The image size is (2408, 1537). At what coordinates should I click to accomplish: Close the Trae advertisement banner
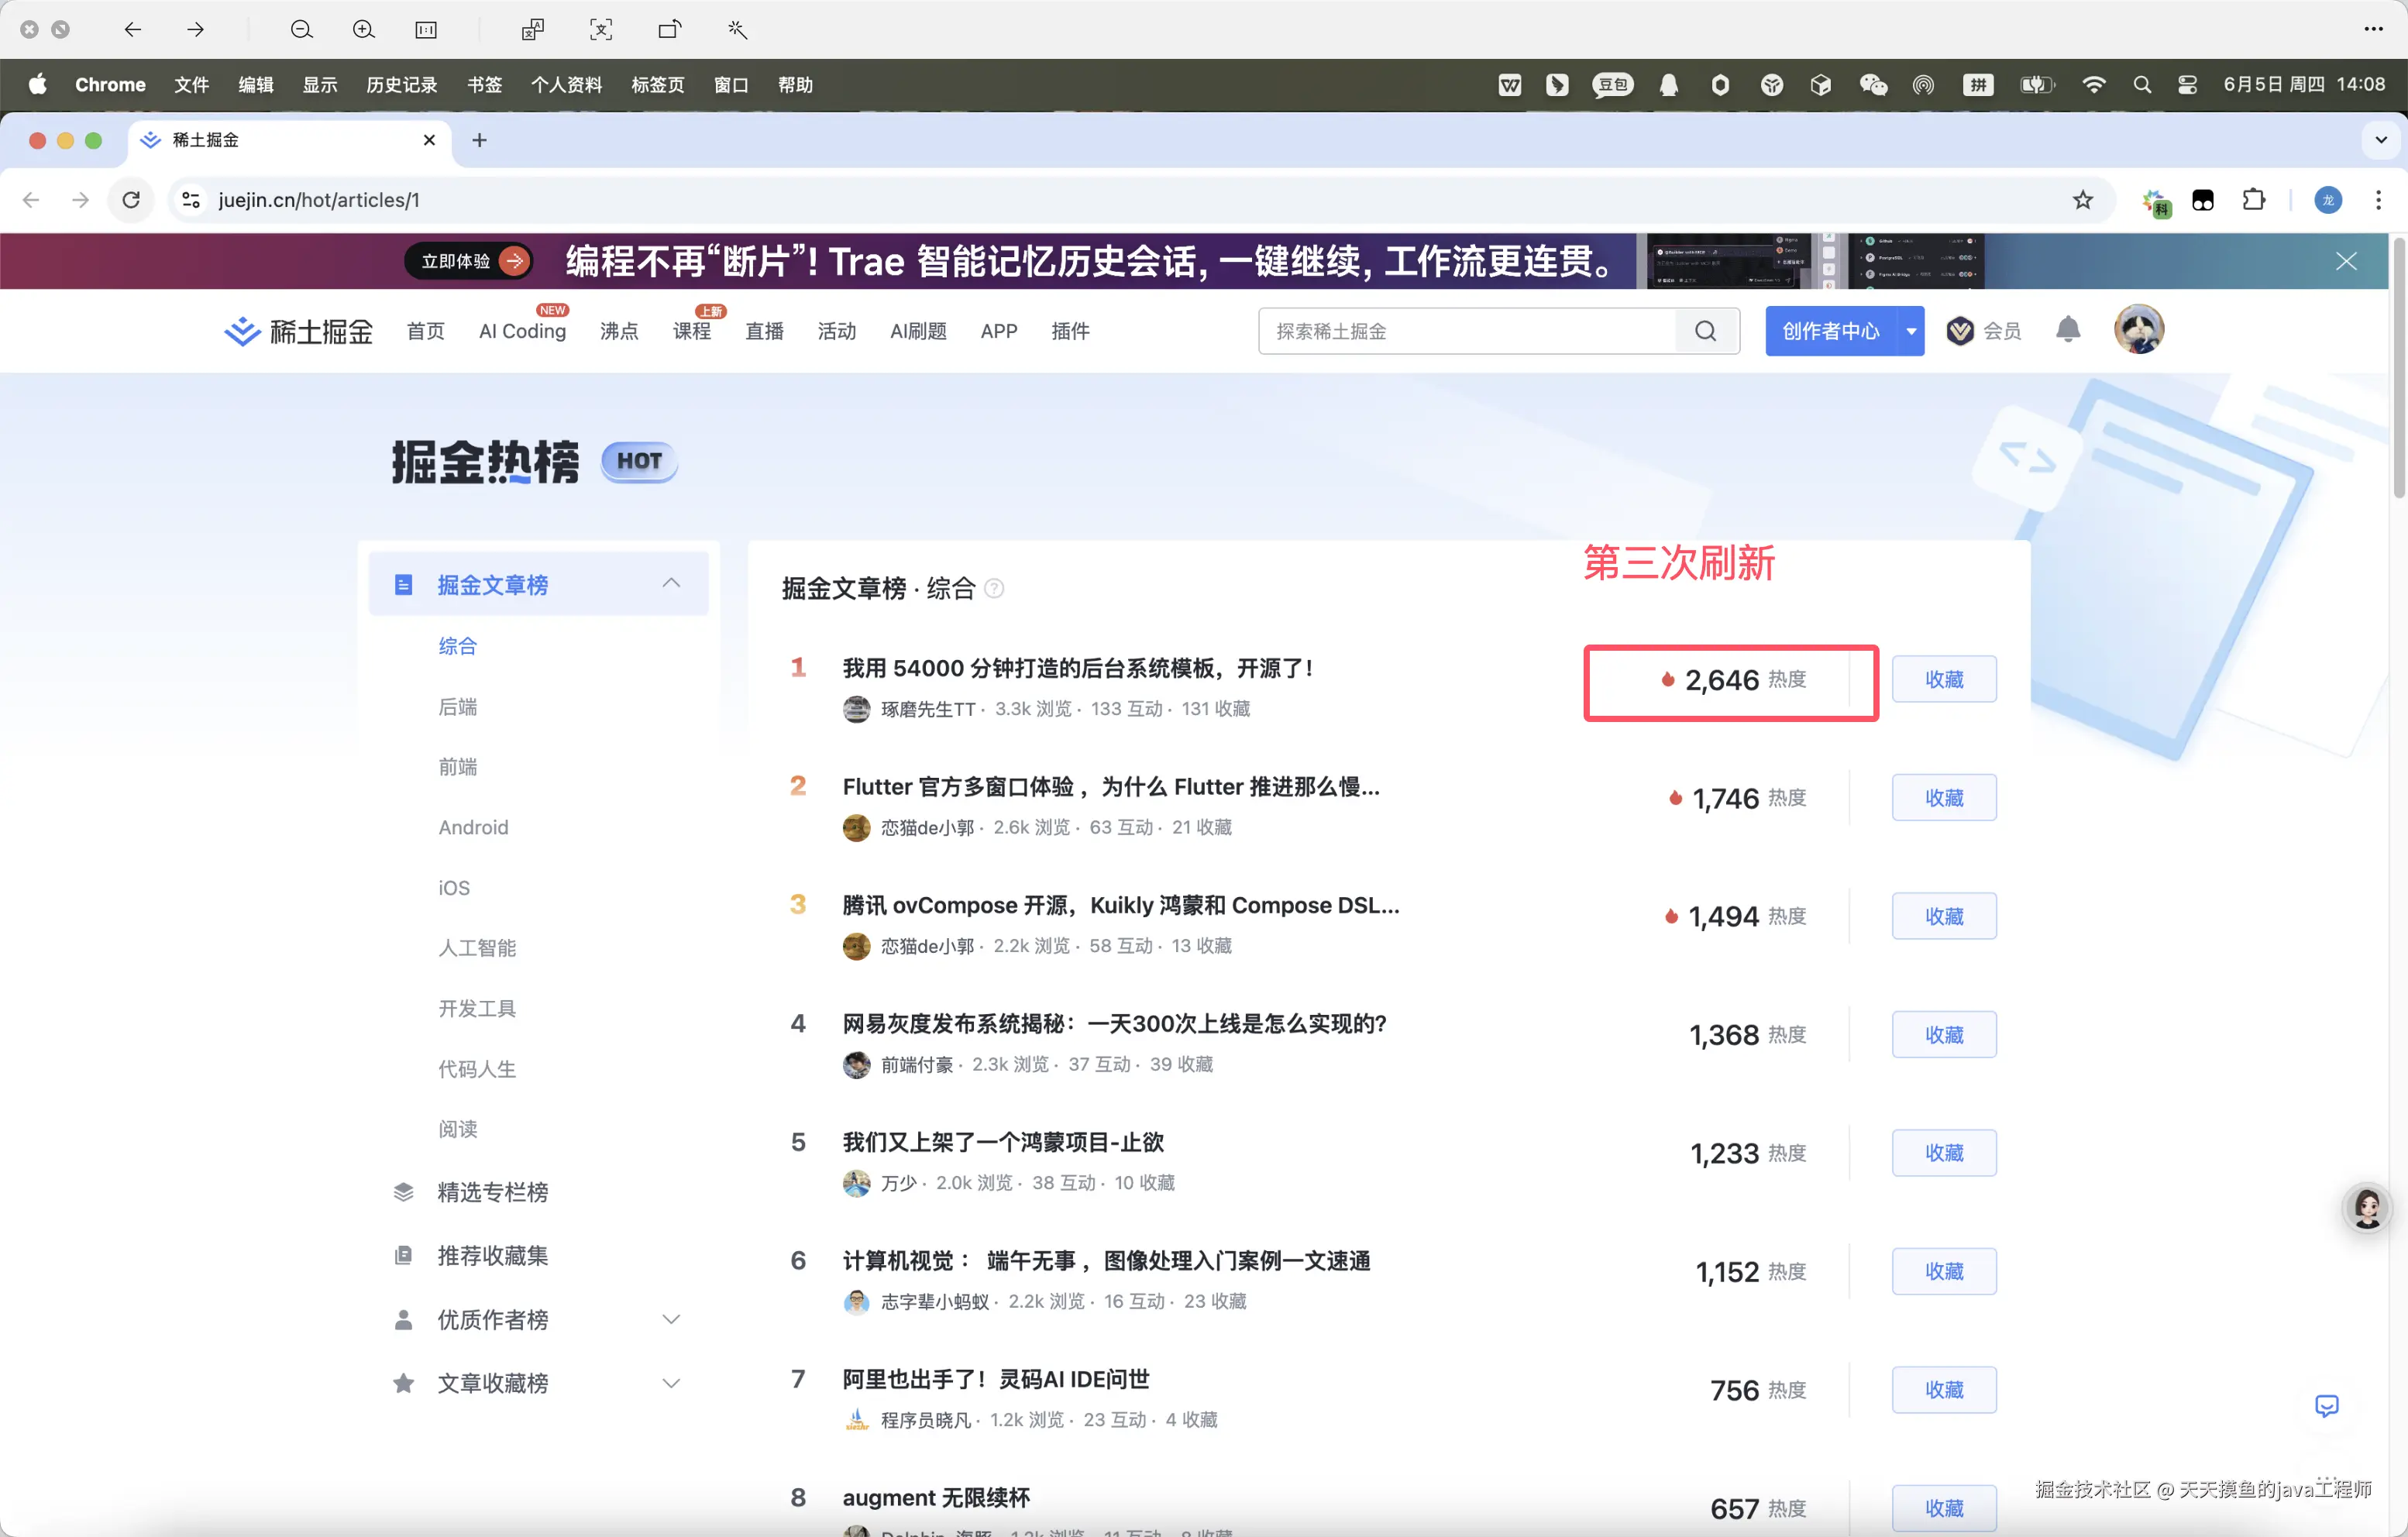[x=2345, y=262]
